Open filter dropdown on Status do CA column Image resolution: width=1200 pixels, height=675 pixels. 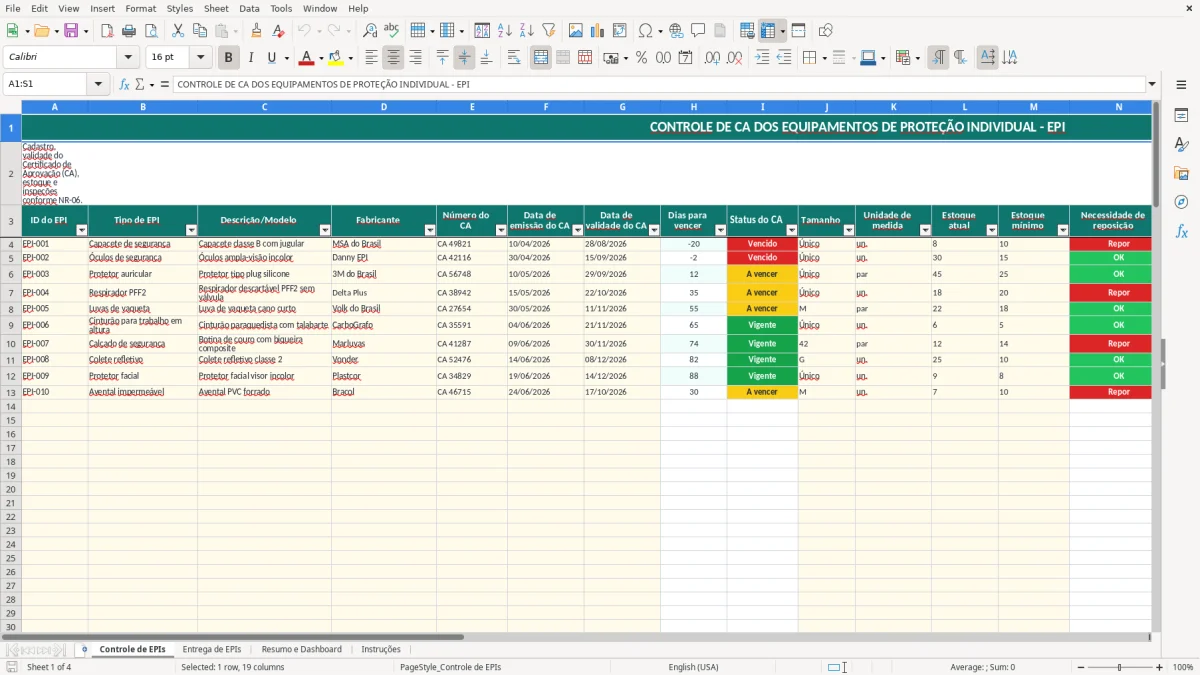tap(791, 230)
